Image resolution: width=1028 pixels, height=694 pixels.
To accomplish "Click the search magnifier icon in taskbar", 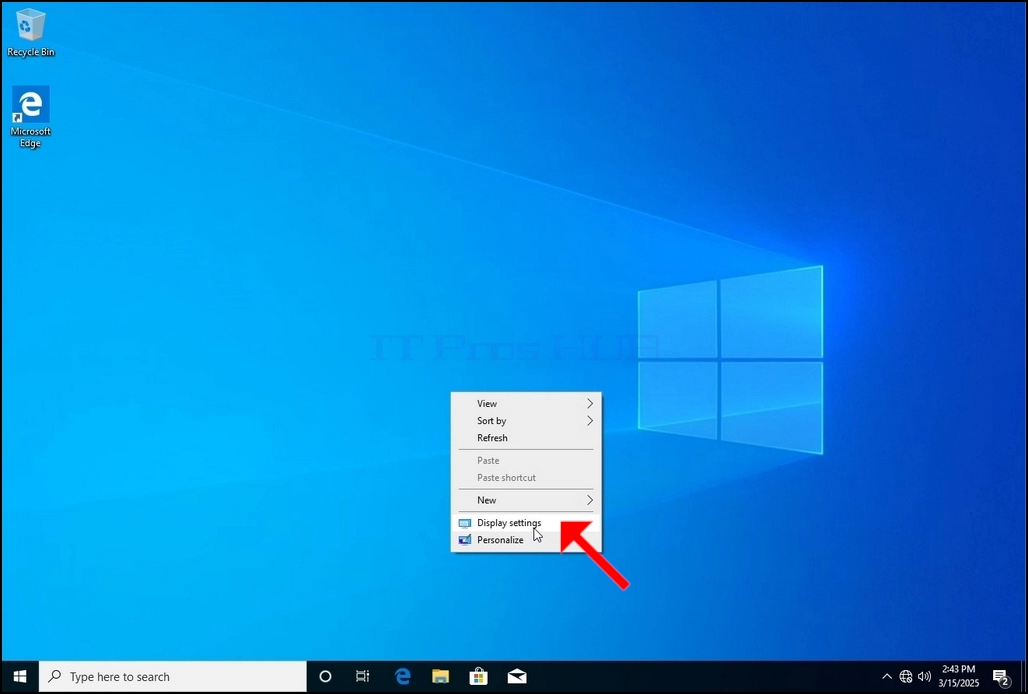I will (56, 676).
